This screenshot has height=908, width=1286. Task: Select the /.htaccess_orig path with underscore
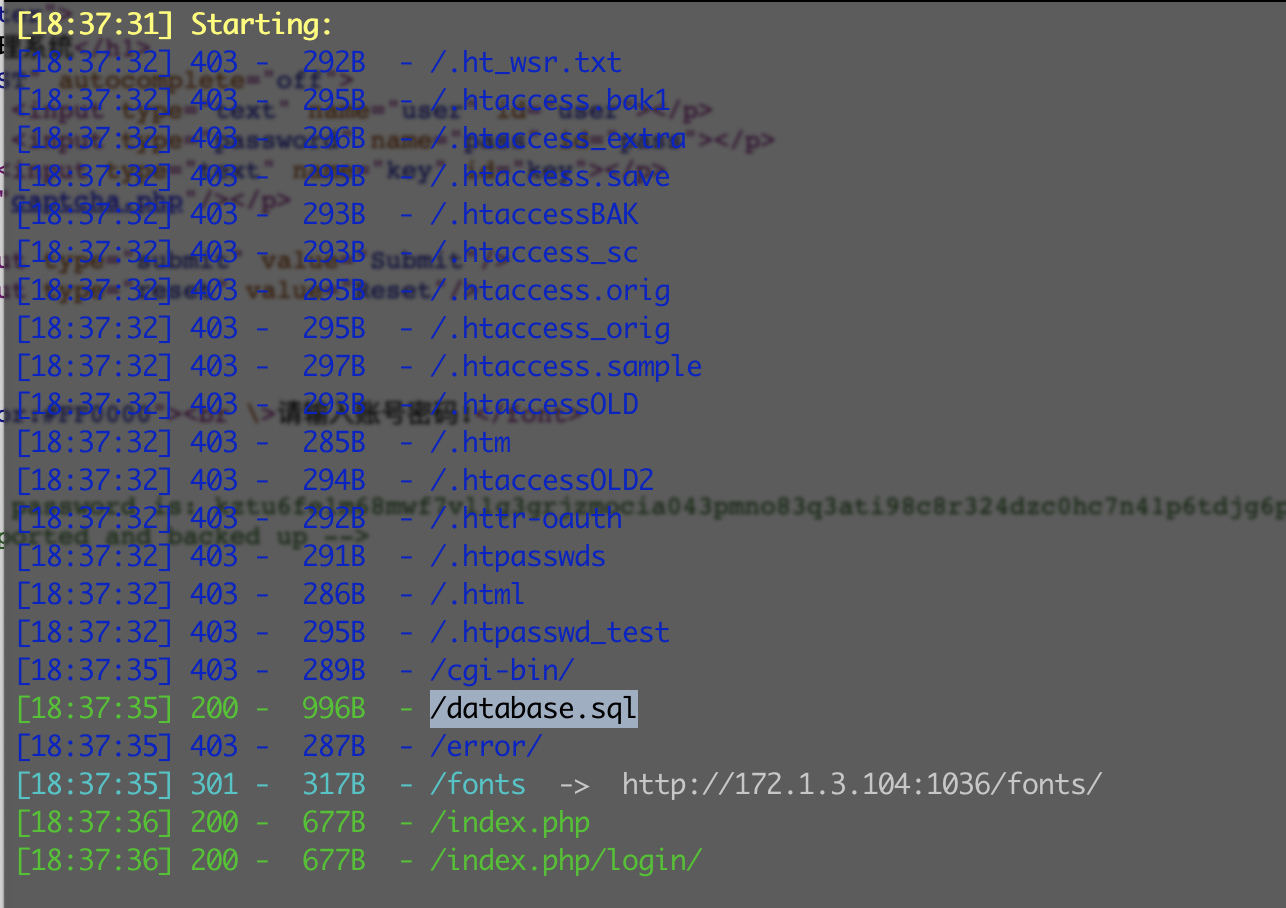550,329
